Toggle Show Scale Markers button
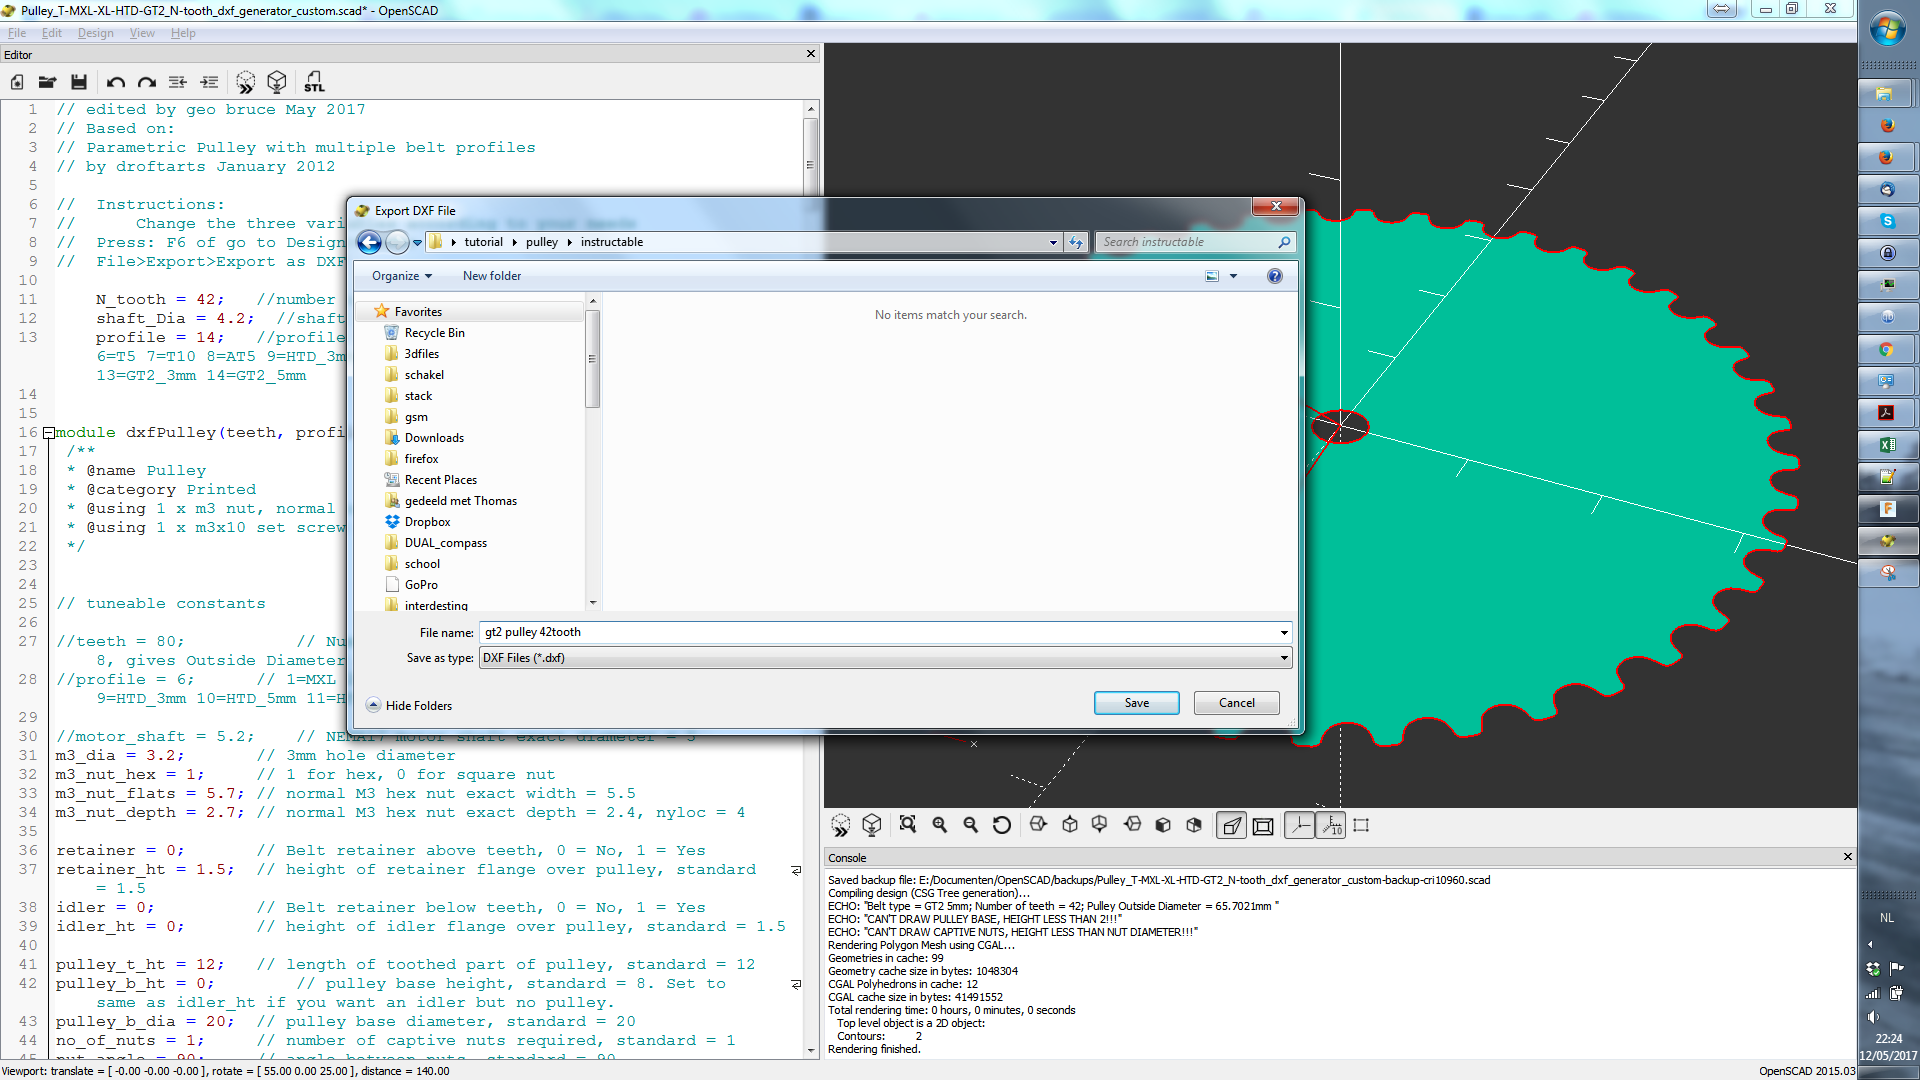 point(1331,825)
